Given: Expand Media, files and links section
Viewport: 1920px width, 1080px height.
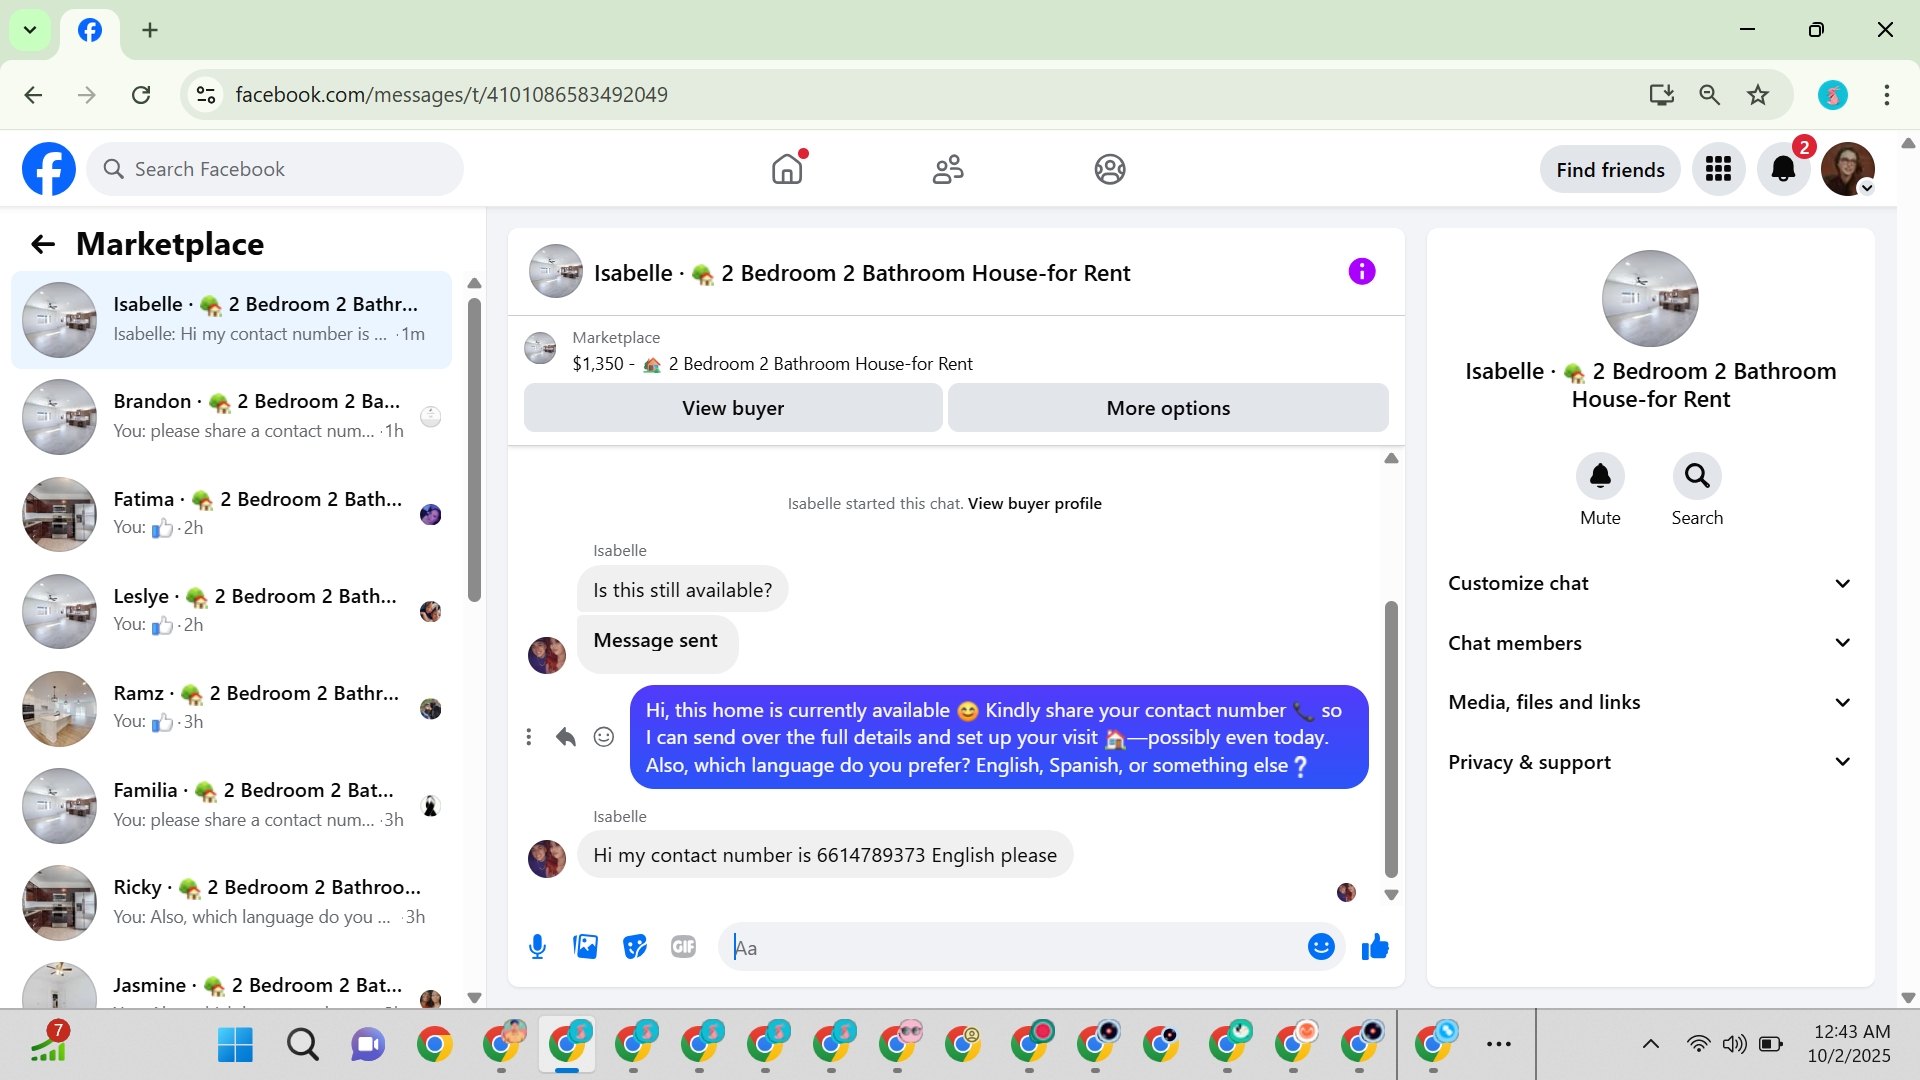Looking at the screenshot, I should pos(1649,702).
